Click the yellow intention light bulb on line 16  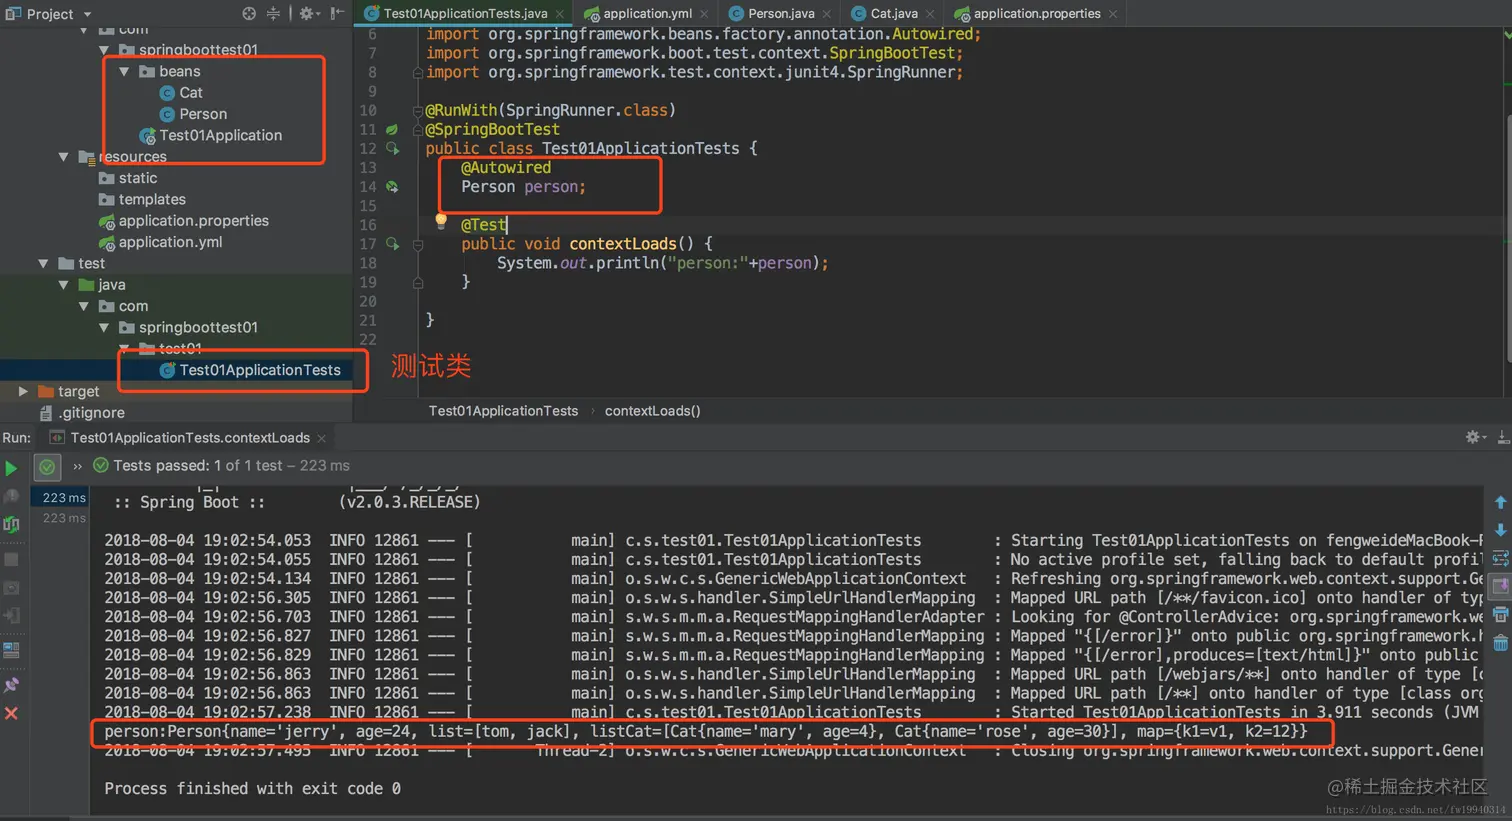440,221
